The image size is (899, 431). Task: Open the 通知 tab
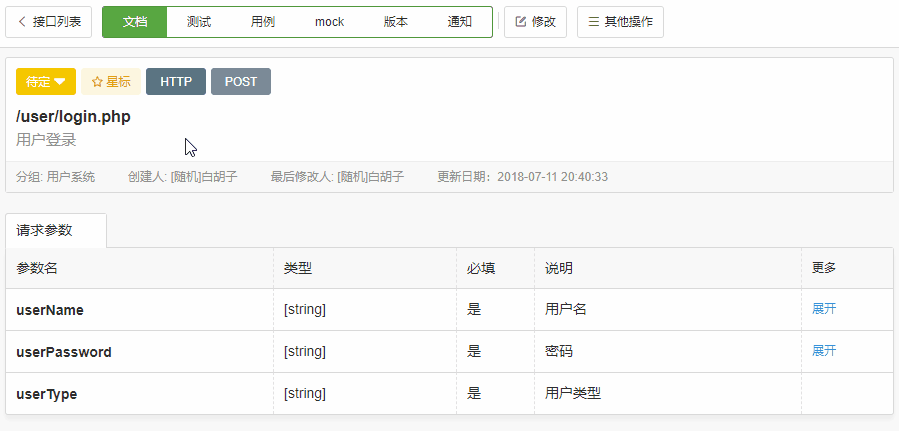point(459,22)
